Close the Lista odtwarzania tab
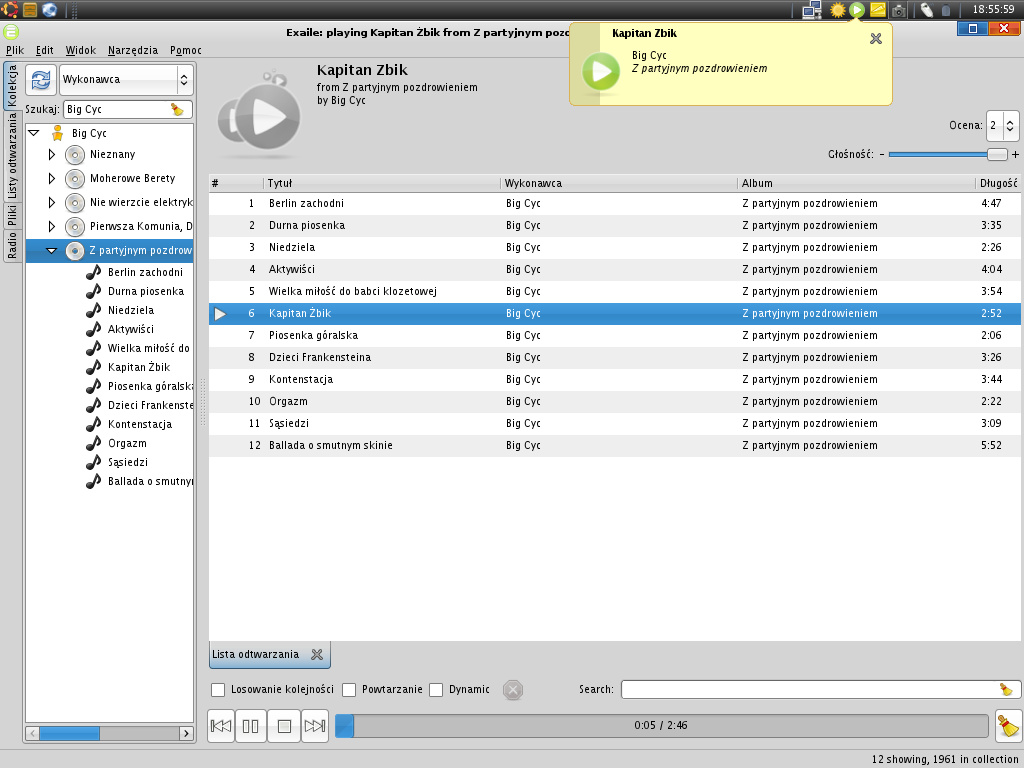 pos(317,654)
